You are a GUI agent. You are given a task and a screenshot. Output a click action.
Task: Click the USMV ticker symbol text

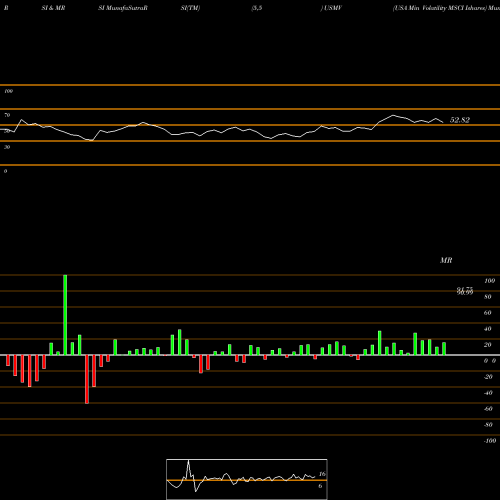[x=332, y=8]
